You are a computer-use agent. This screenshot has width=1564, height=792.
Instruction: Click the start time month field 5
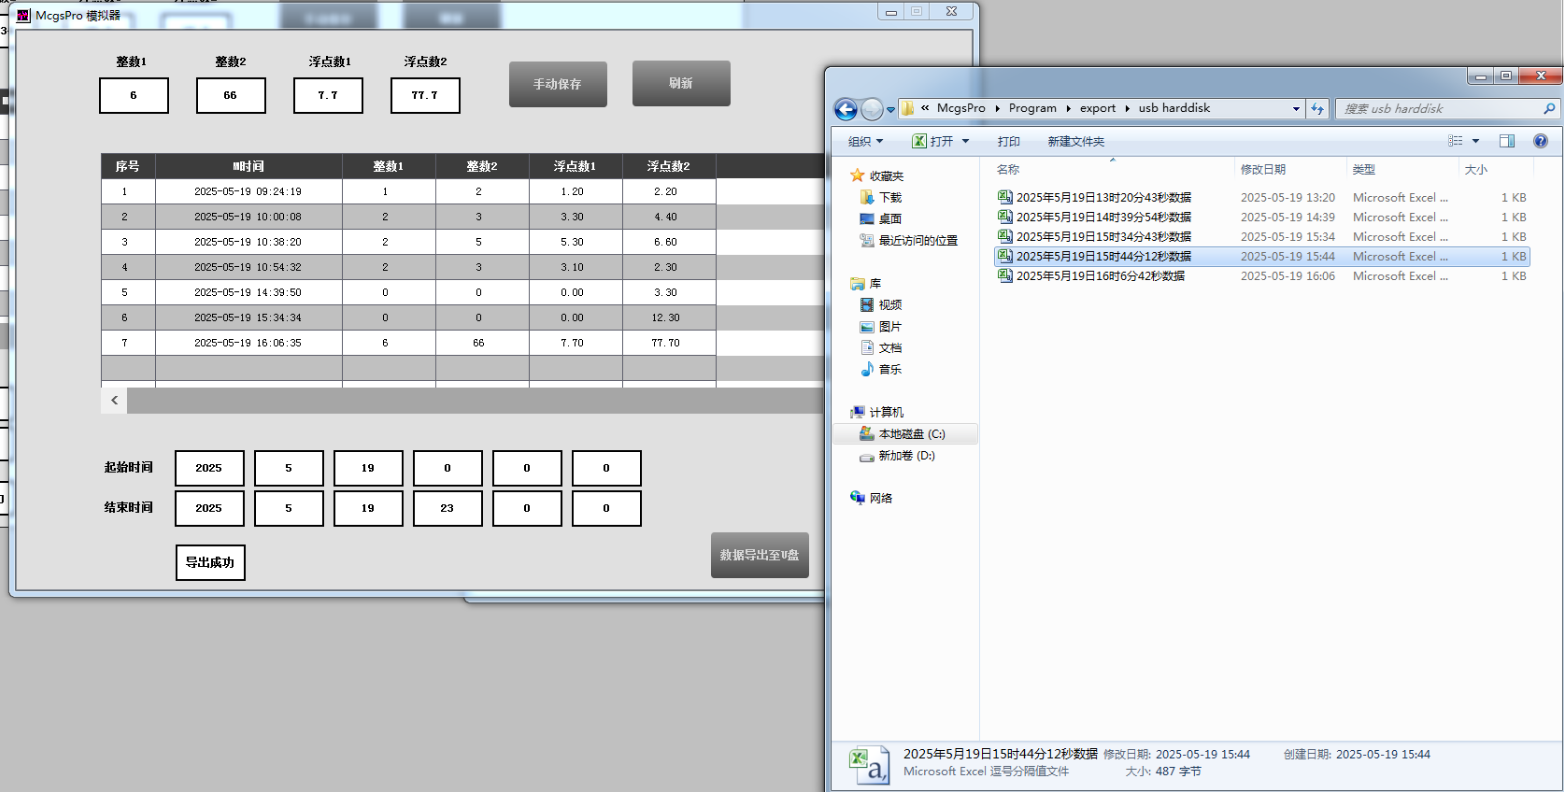(x=289, y=468)
